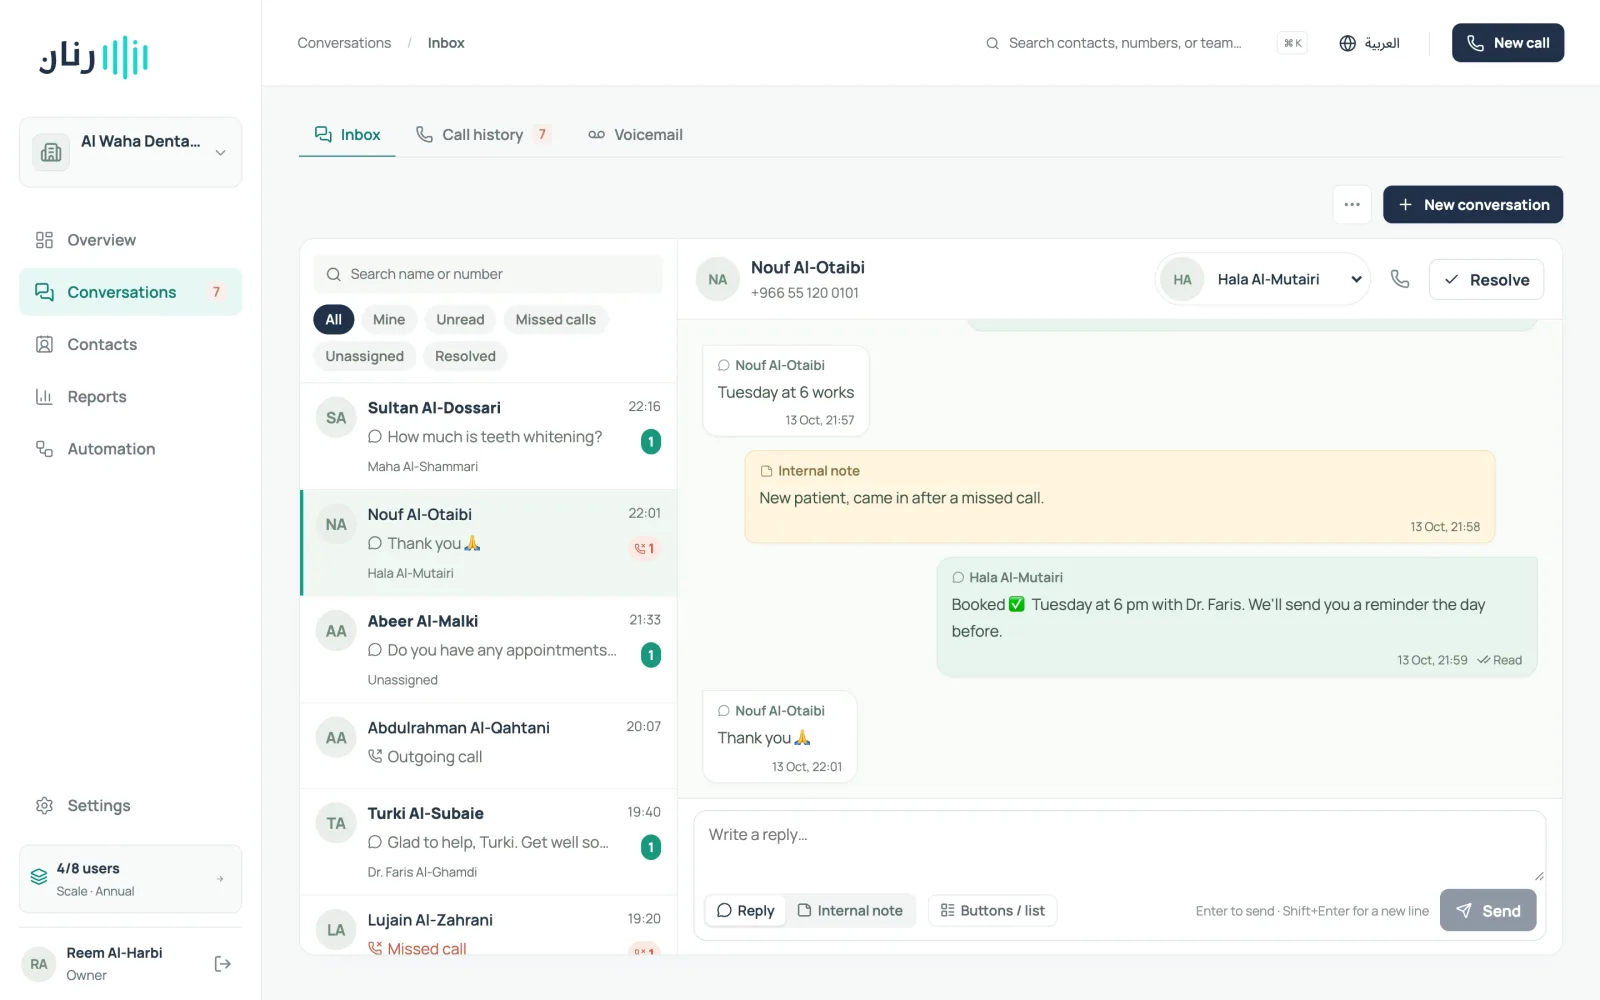Select the Reply composer mode
1600x1000 pixels.
746,911
